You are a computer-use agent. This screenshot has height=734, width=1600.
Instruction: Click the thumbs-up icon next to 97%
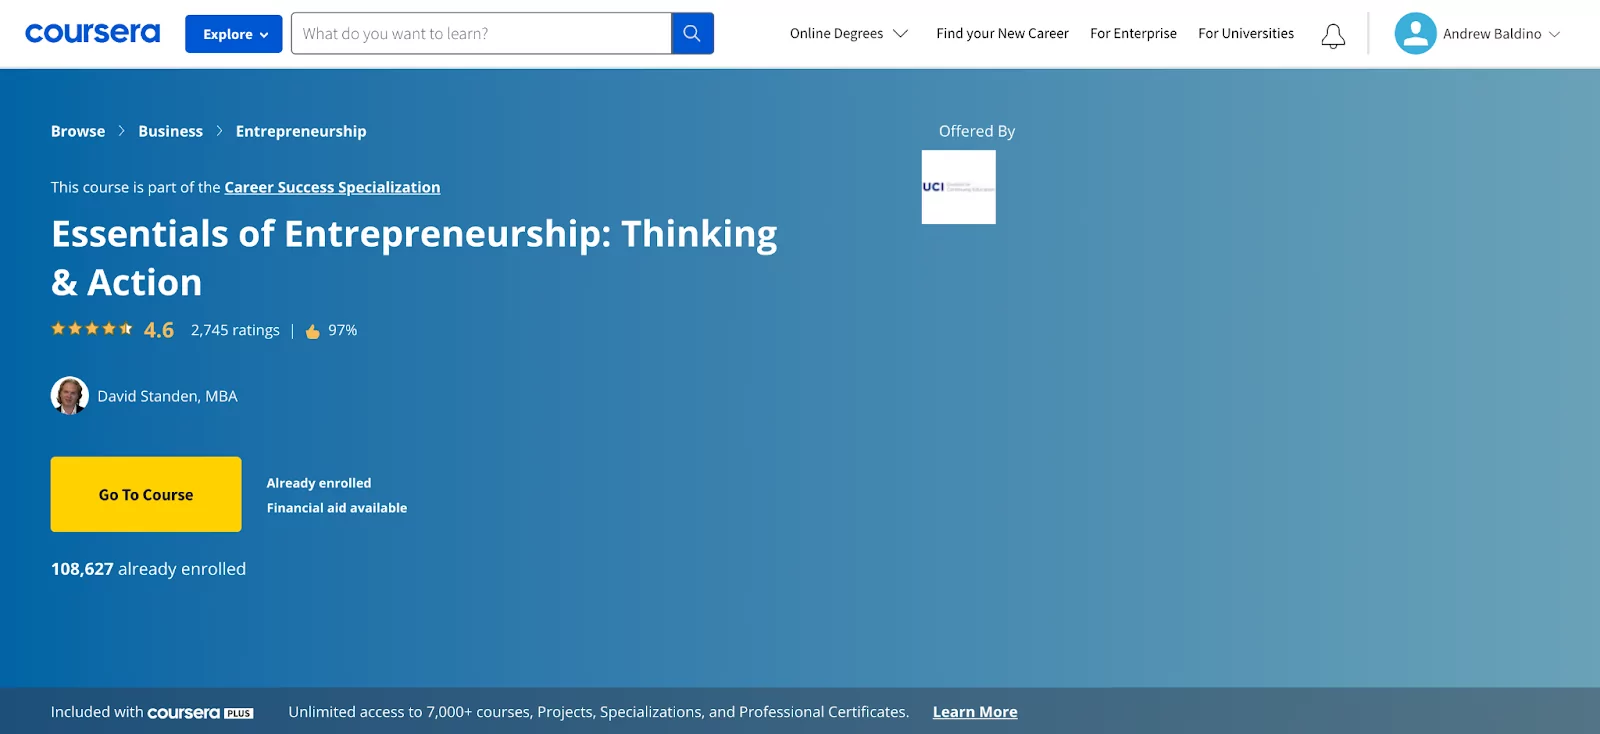pos(313,331)
